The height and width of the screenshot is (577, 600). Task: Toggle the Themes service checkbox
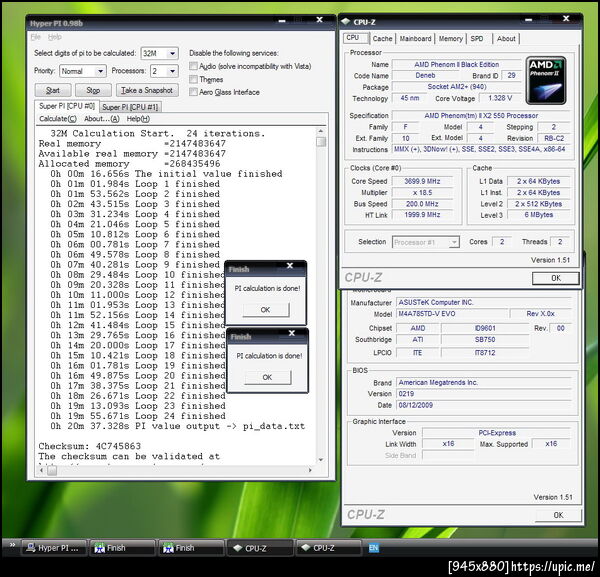(194, 79)
